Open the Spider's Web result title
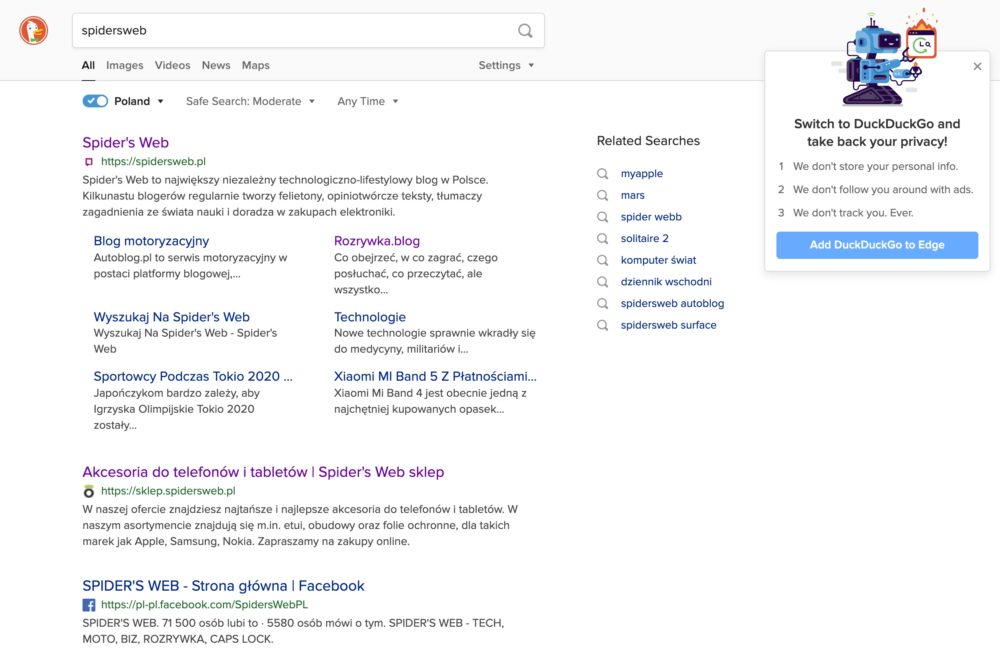1000x666 pixels. pyautogui.click(x=126, y=142)
